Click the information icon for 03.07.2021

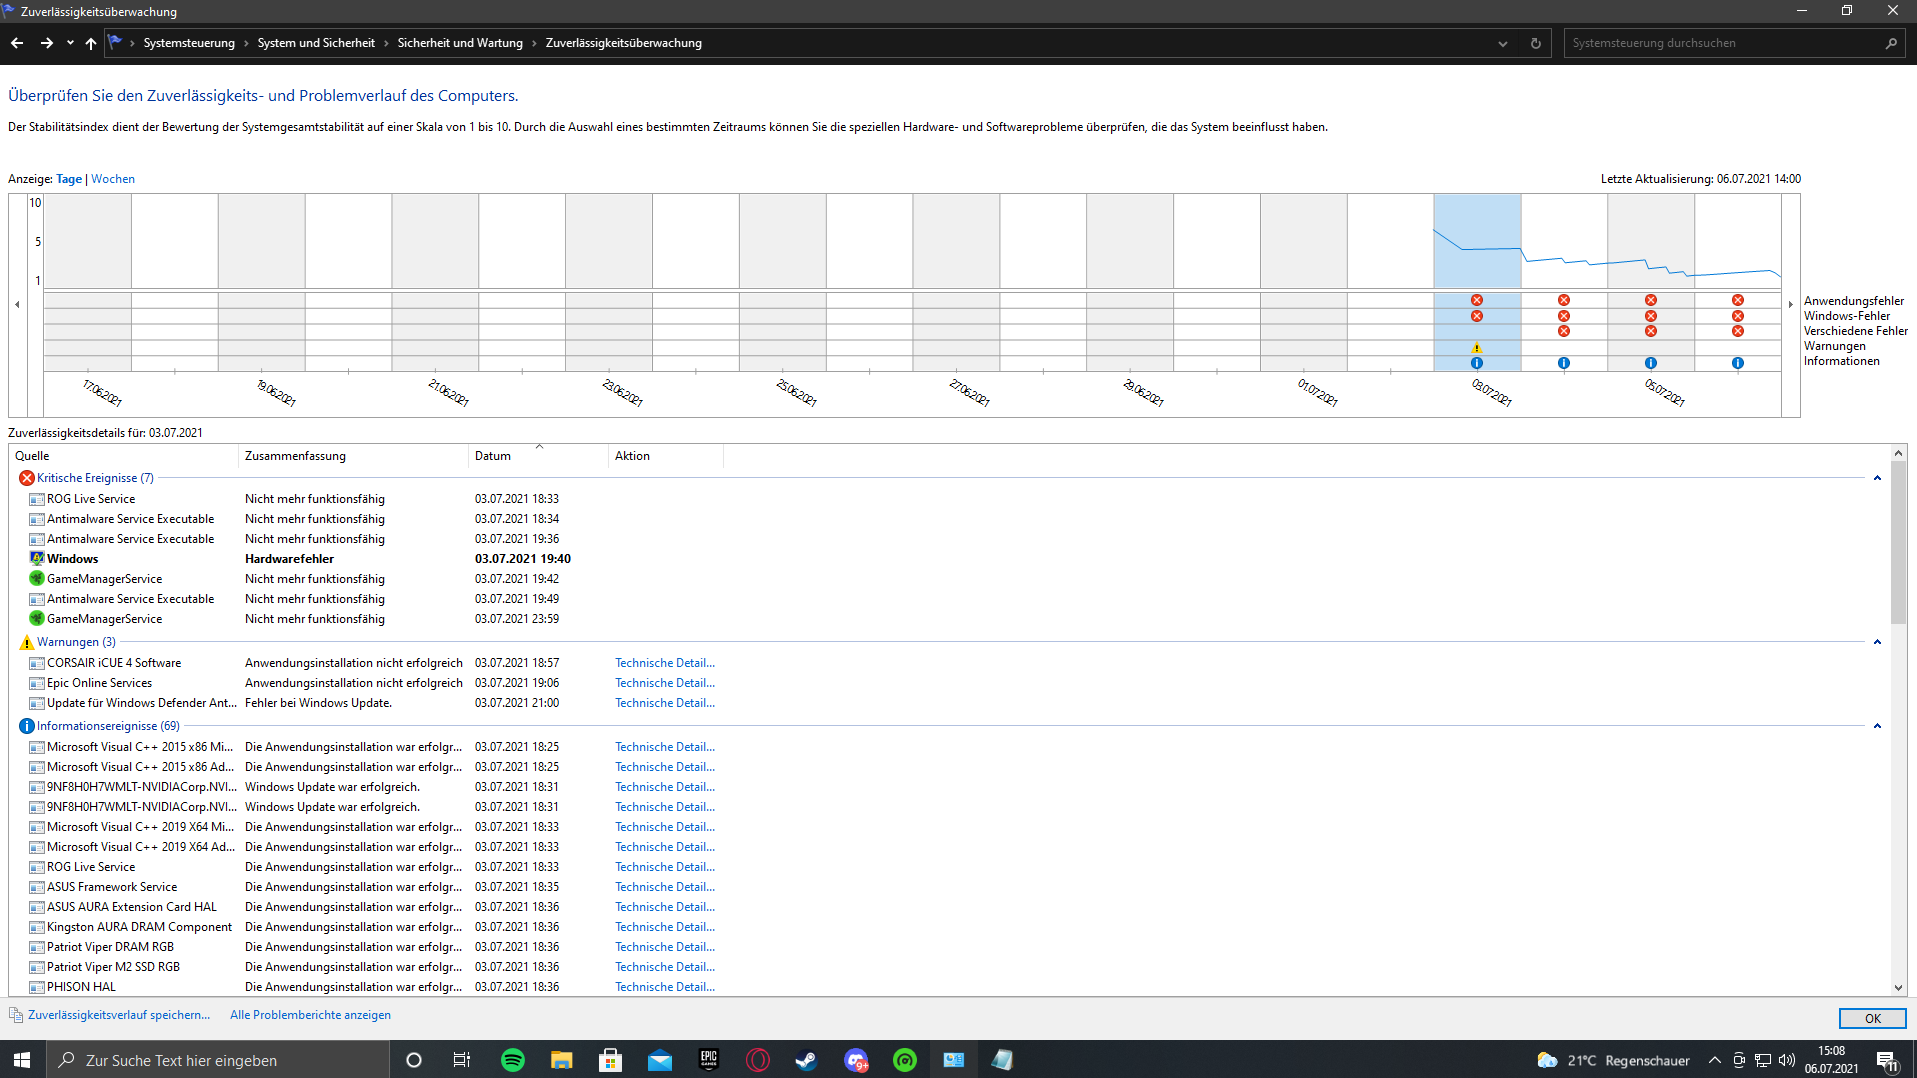tap(1477, 363)
